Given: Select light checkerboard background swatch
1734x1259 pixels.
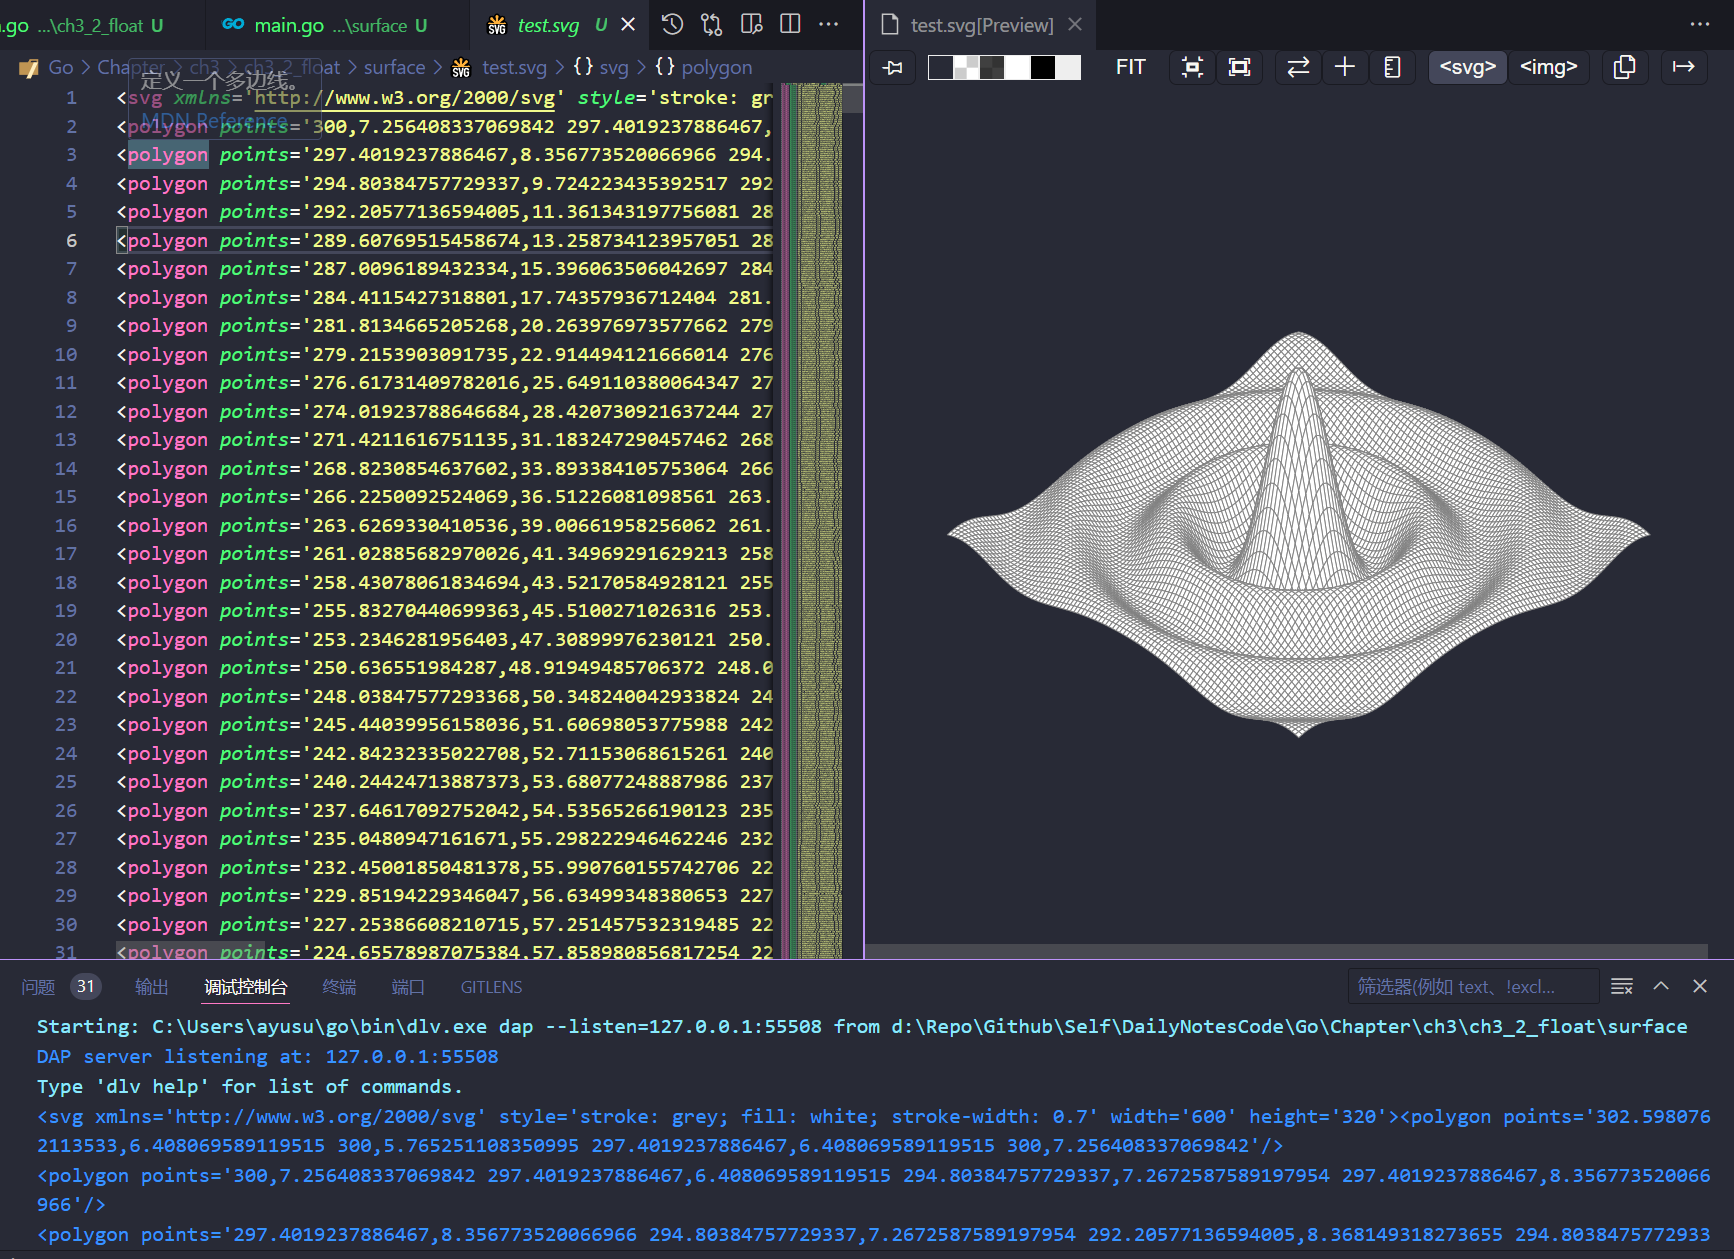Looking at the screenshot, I should [966, 67].
